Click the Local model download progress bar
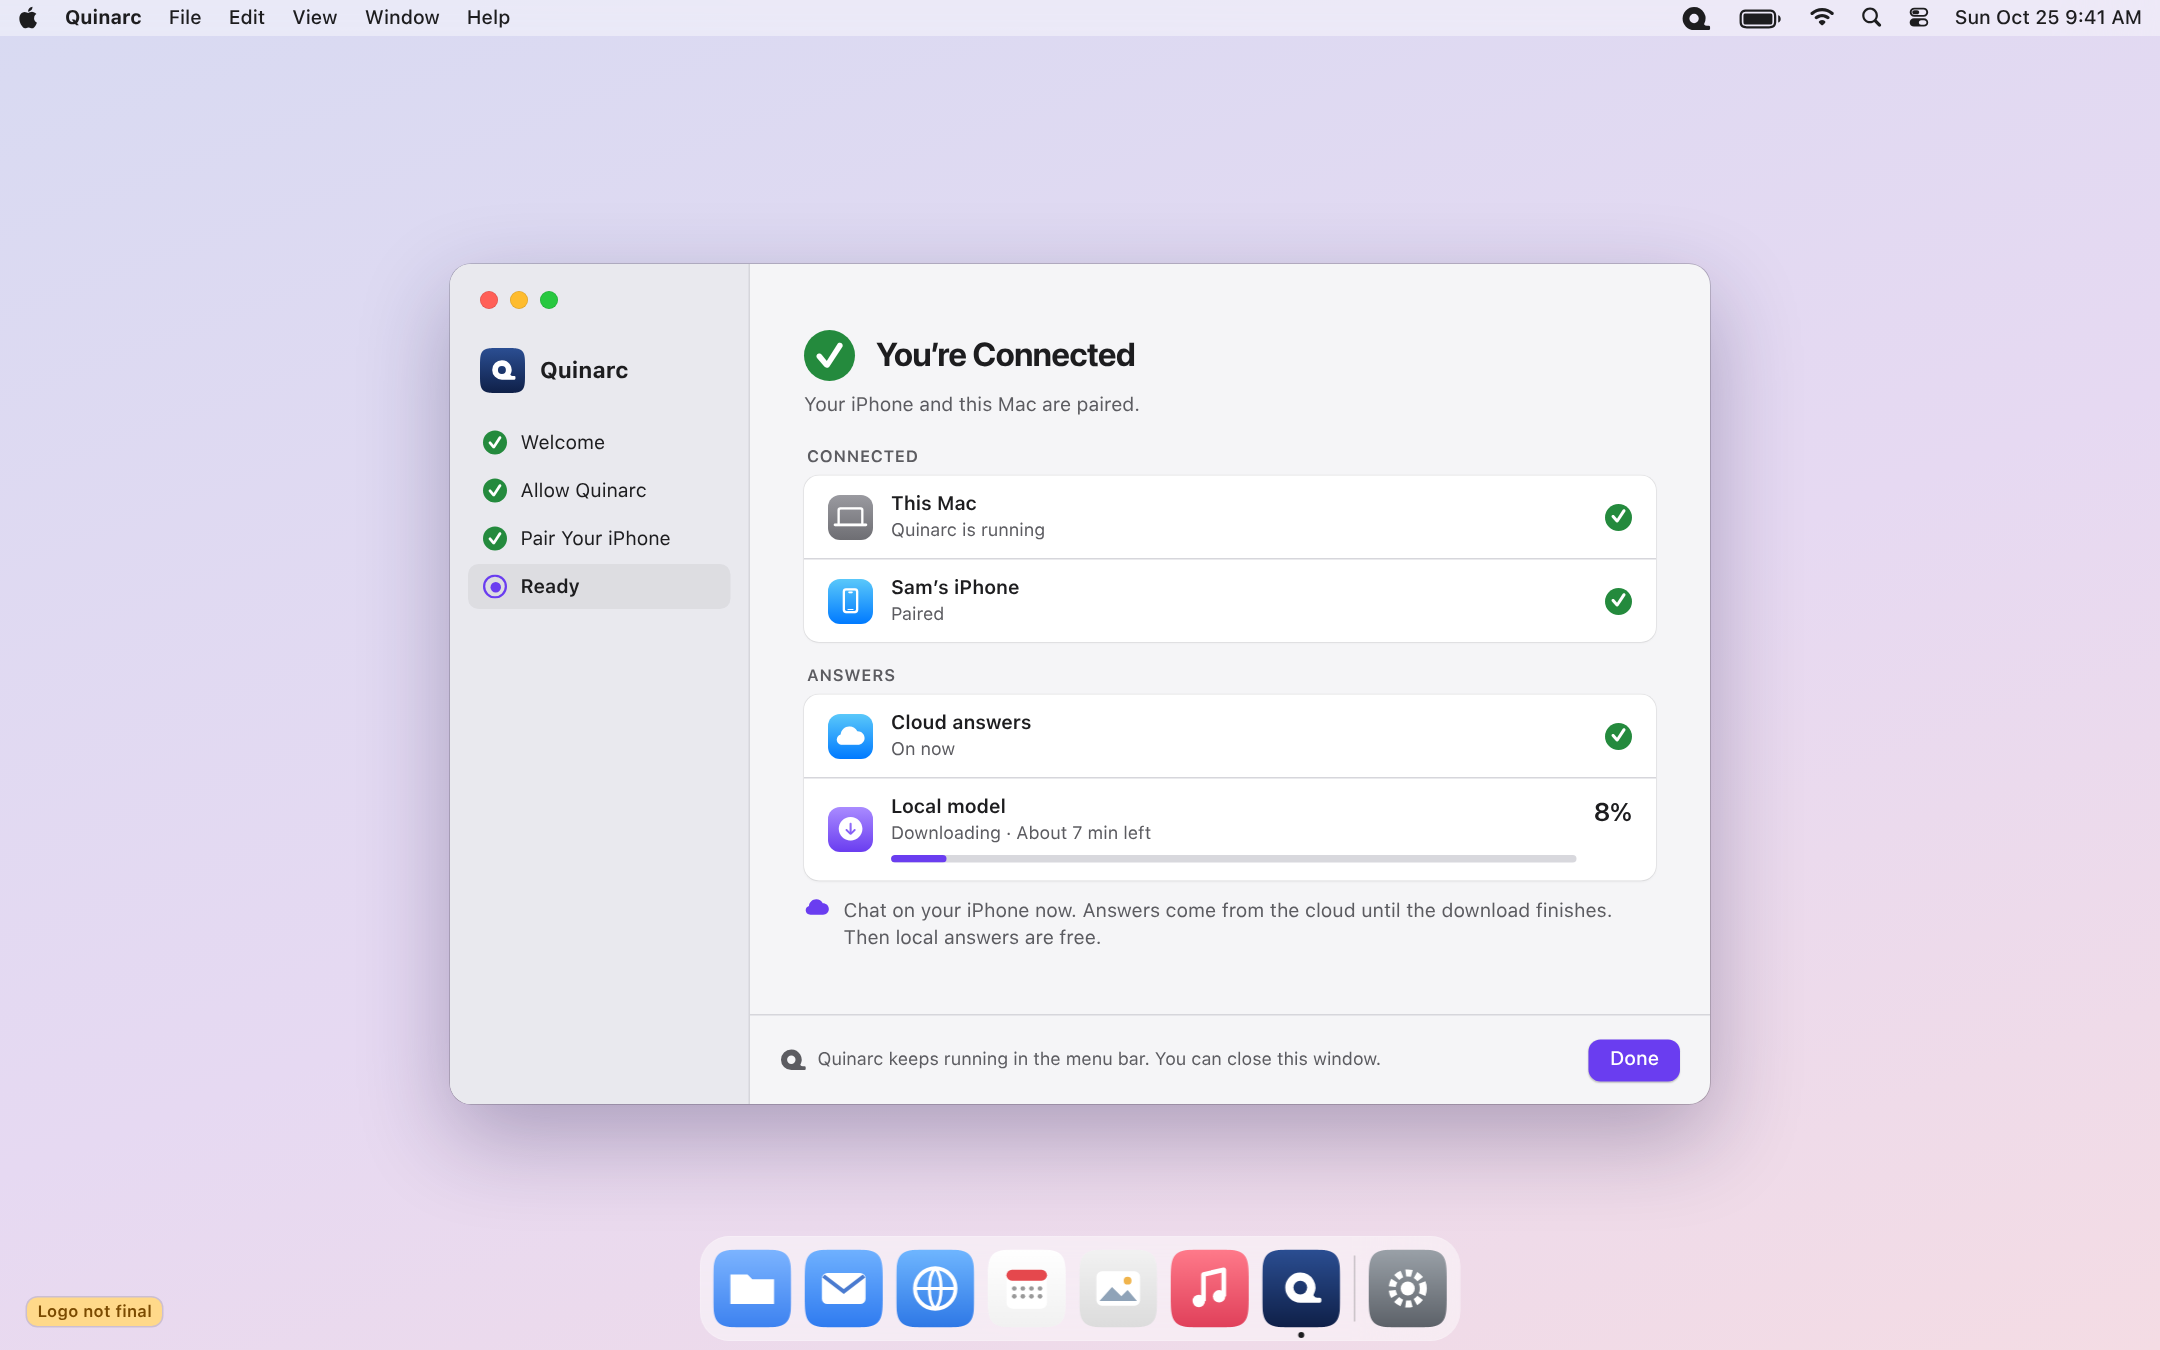Screen dimensions: 2160x1350 pos(1233,859)
